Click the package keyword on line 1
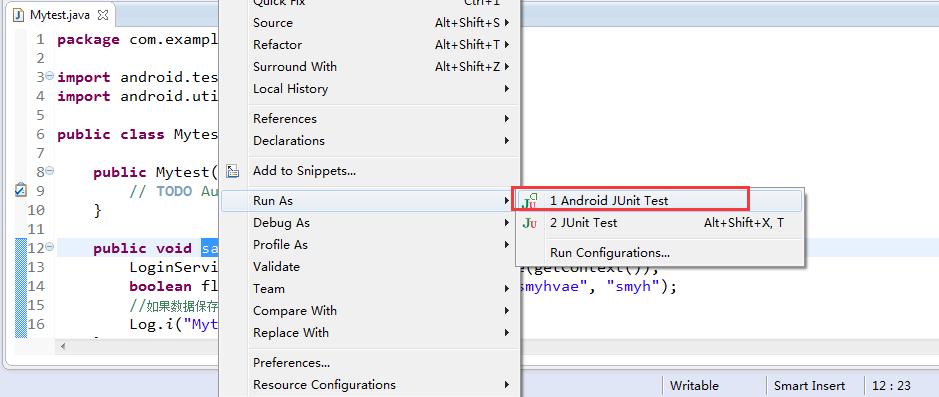 tap(89, 40)
